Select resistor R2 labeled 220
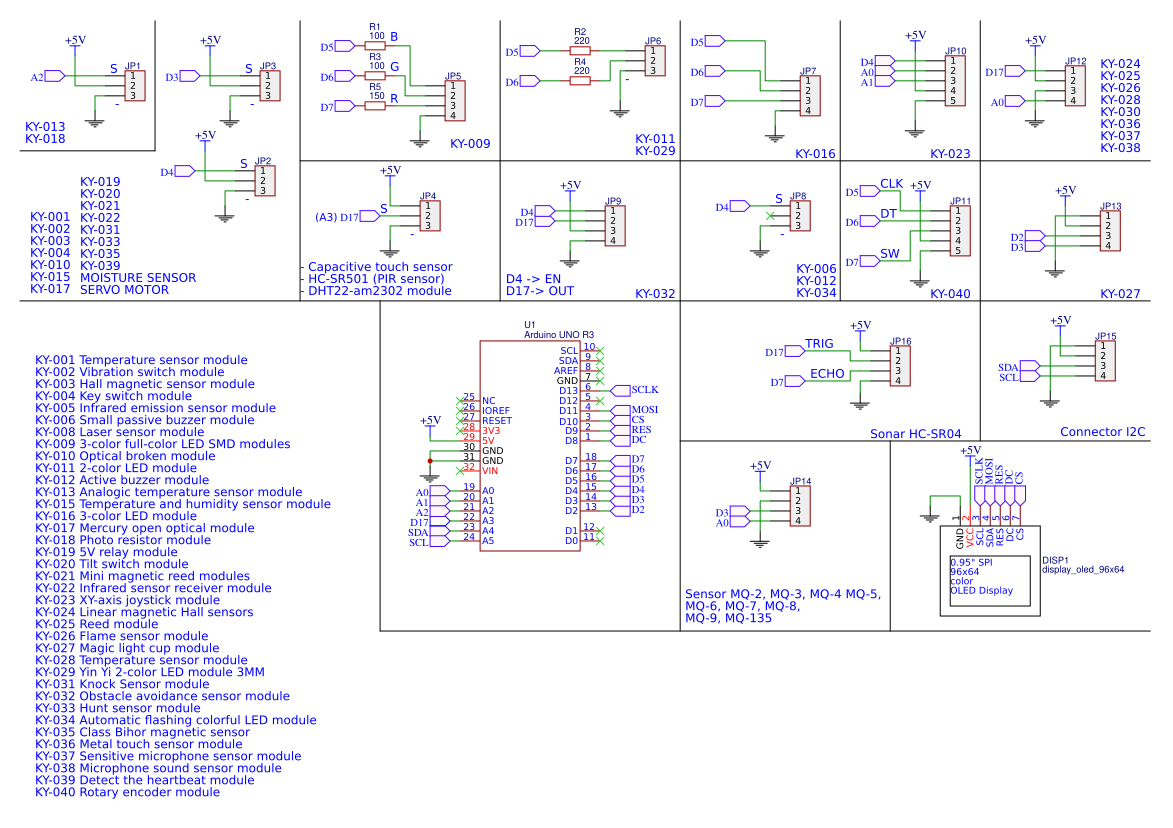This screenshot has width=1173, height=828. pos(579,50)
